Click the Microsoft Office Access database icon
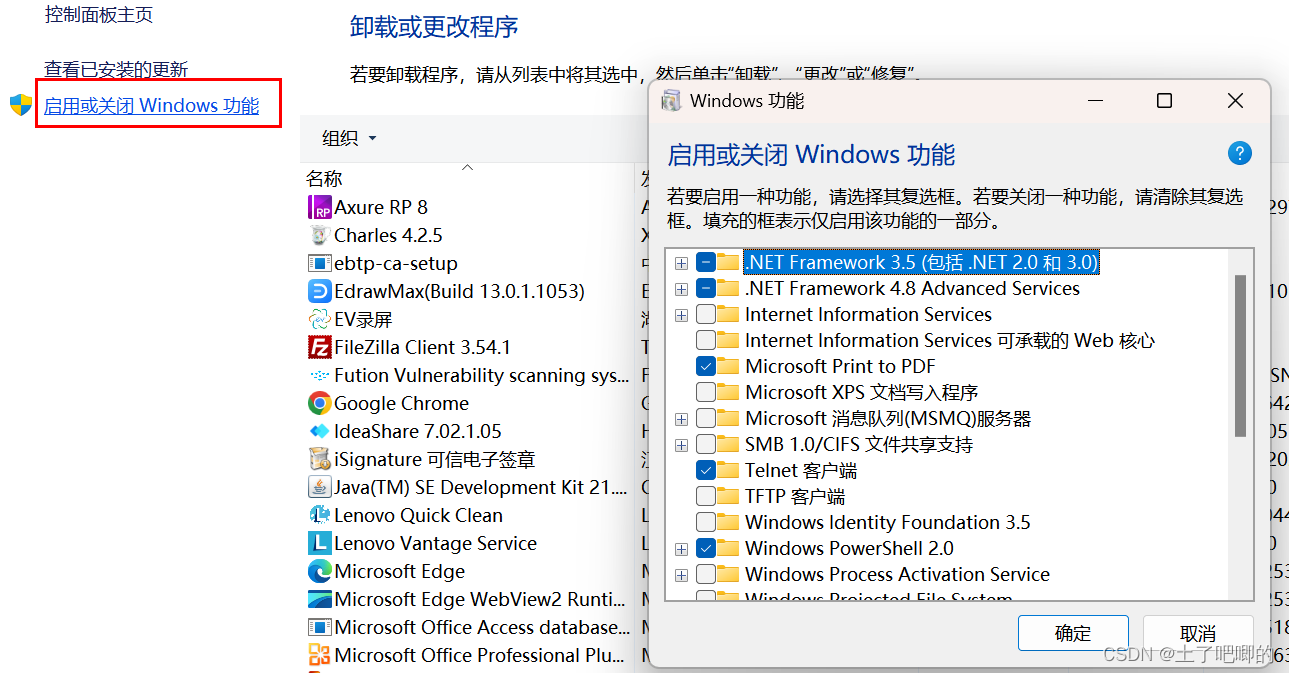This screenshot has height=673, width=1289. [x=320, y=627]
